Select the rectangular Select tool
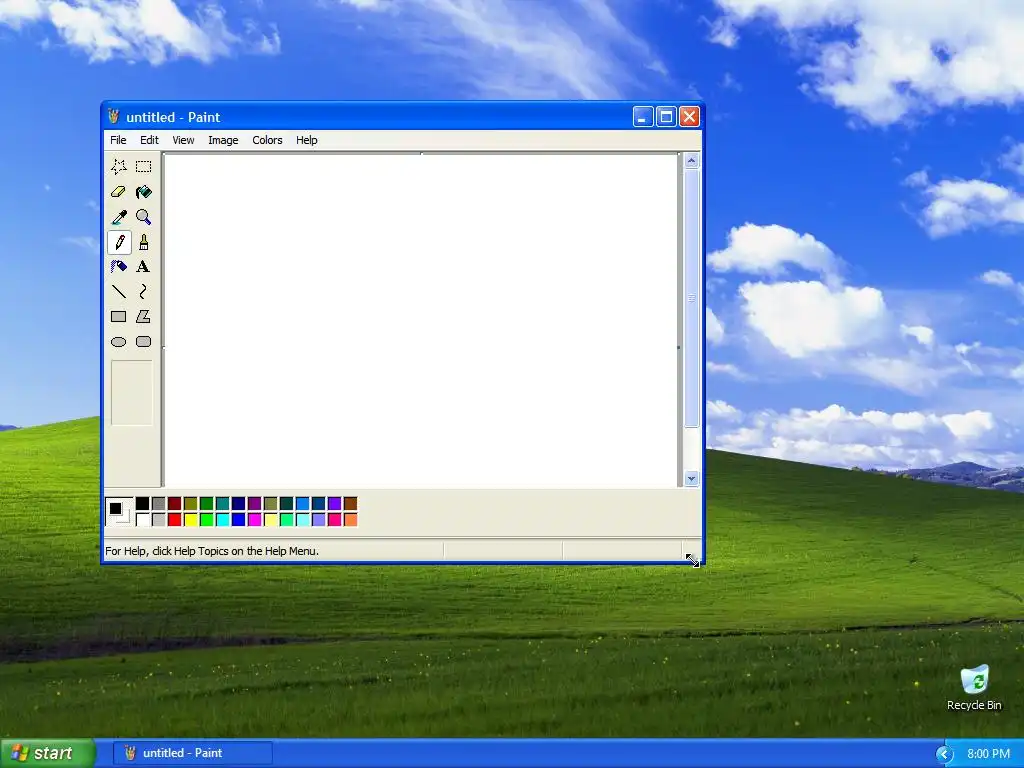Image resolution: width=1024 pixels, height=768 pixels. coord(144,167)
